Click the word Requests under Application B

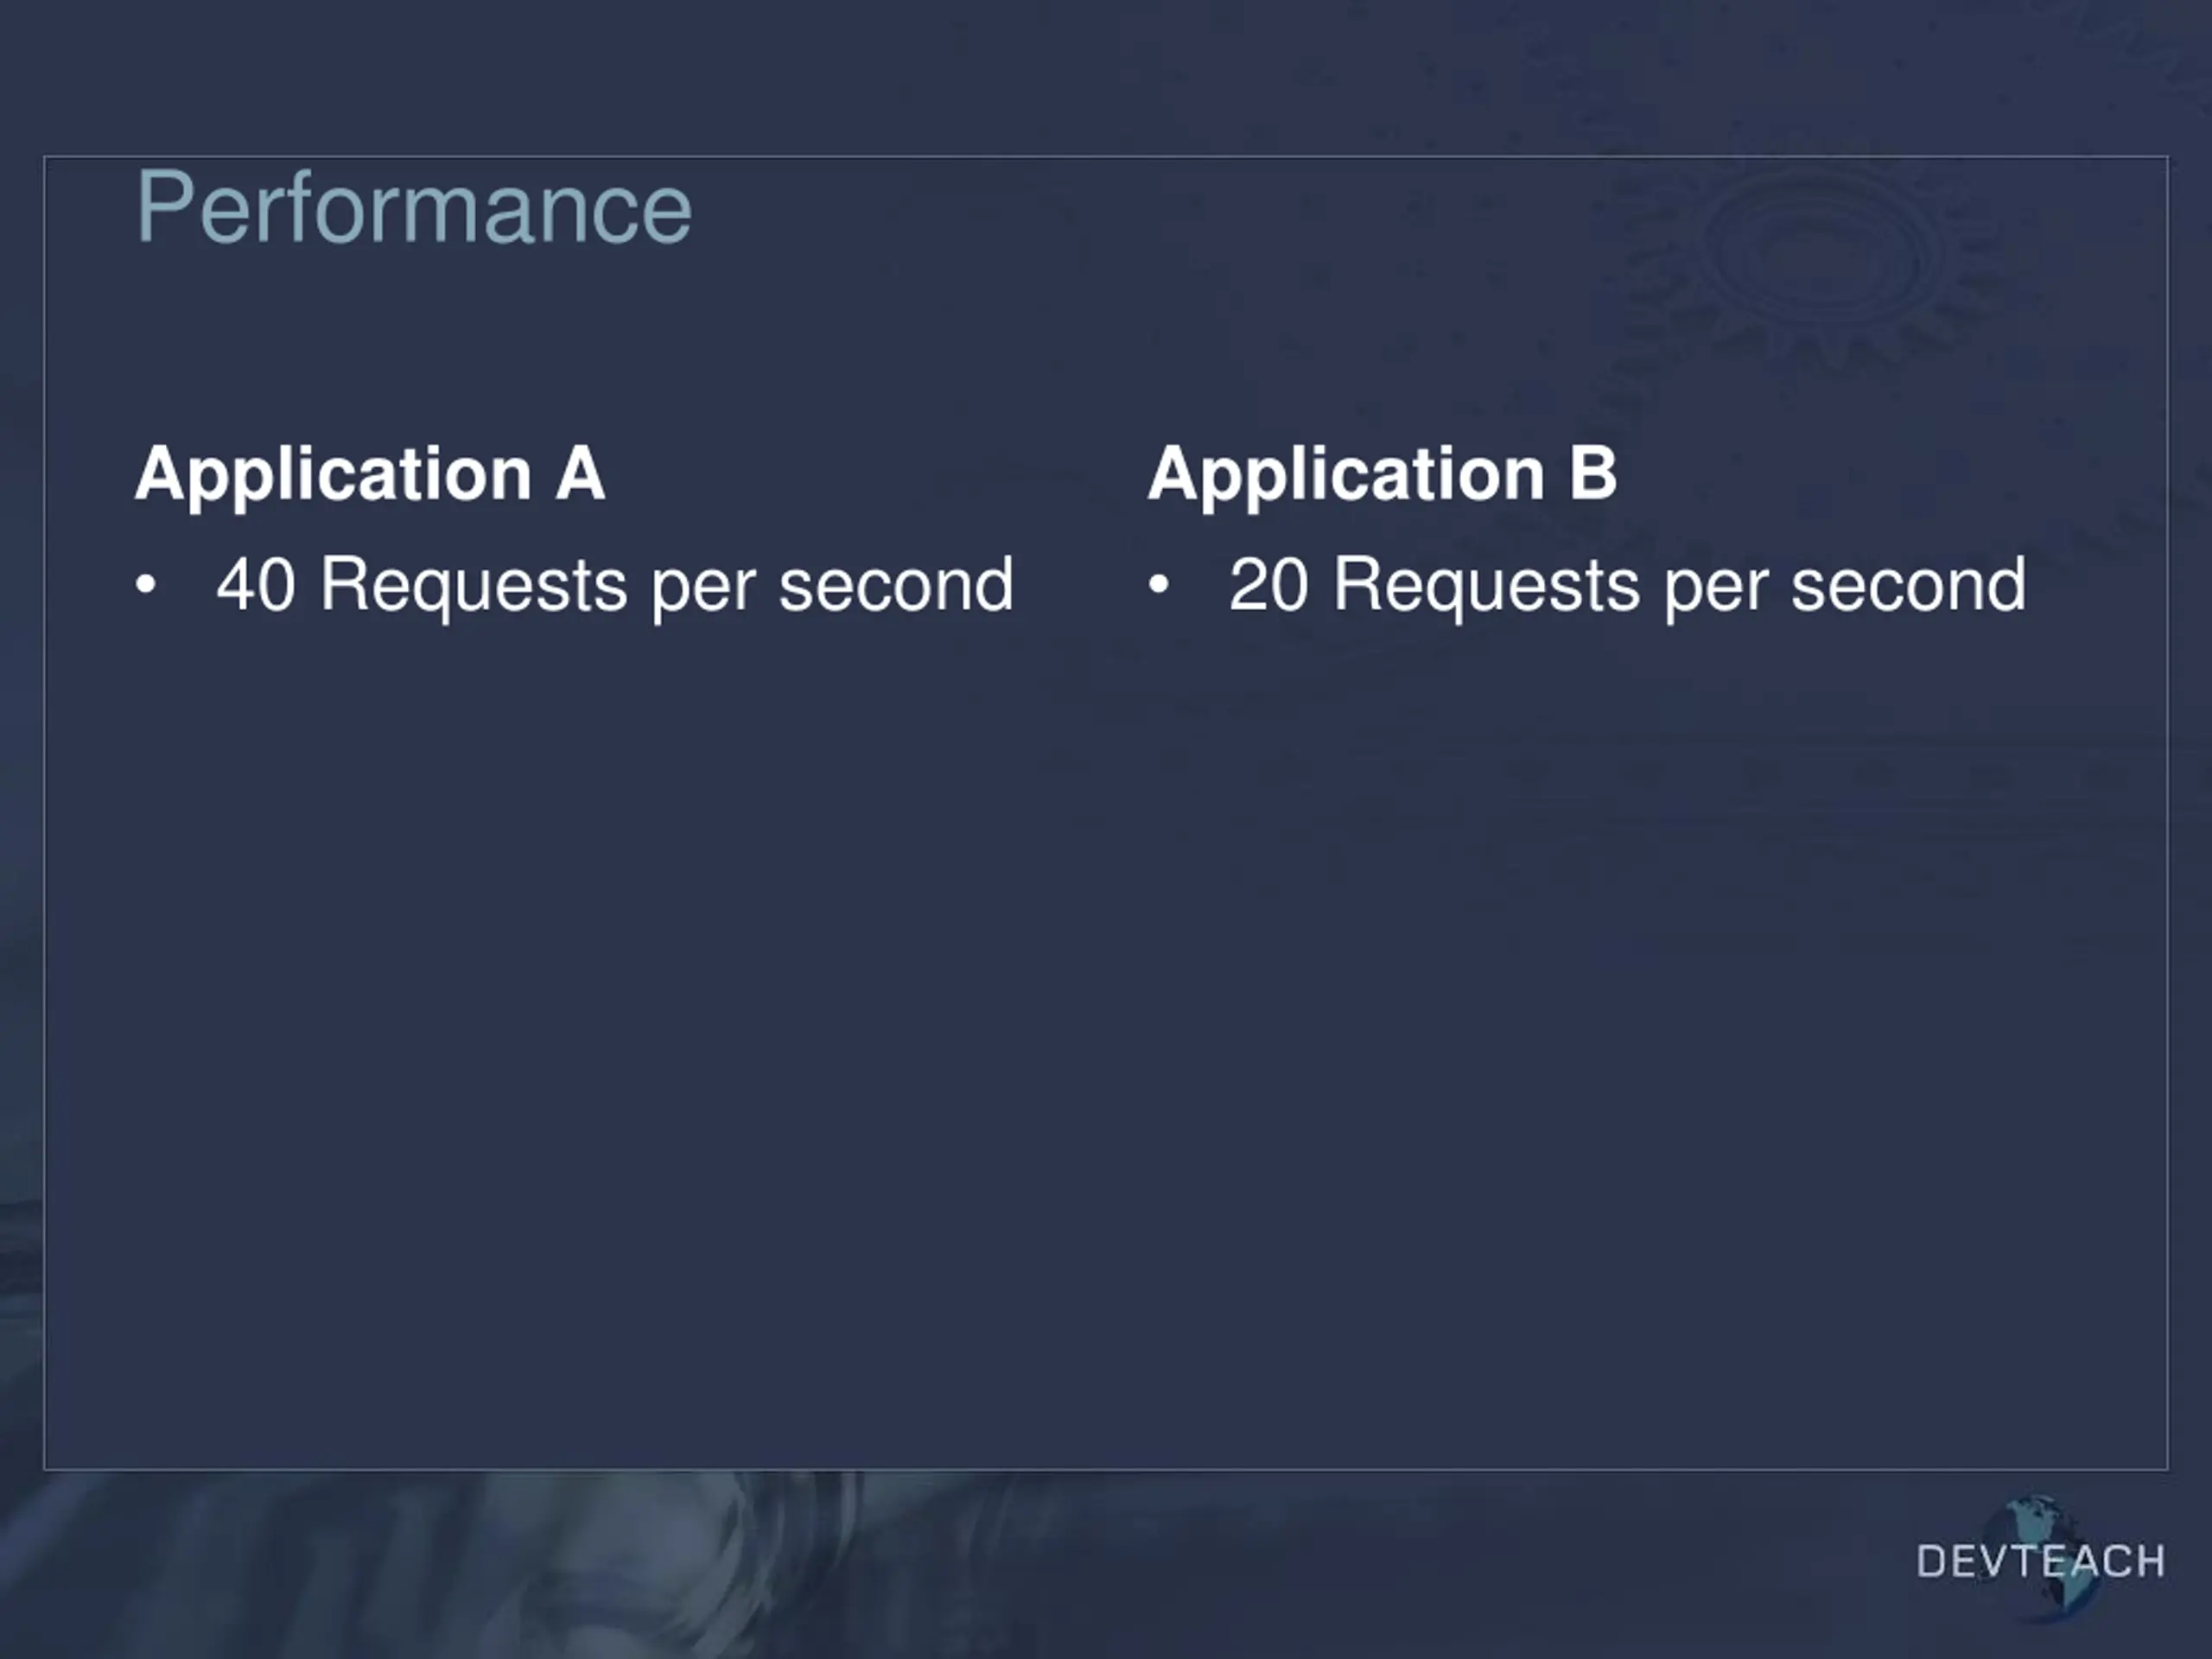[x=1487, y=590]
